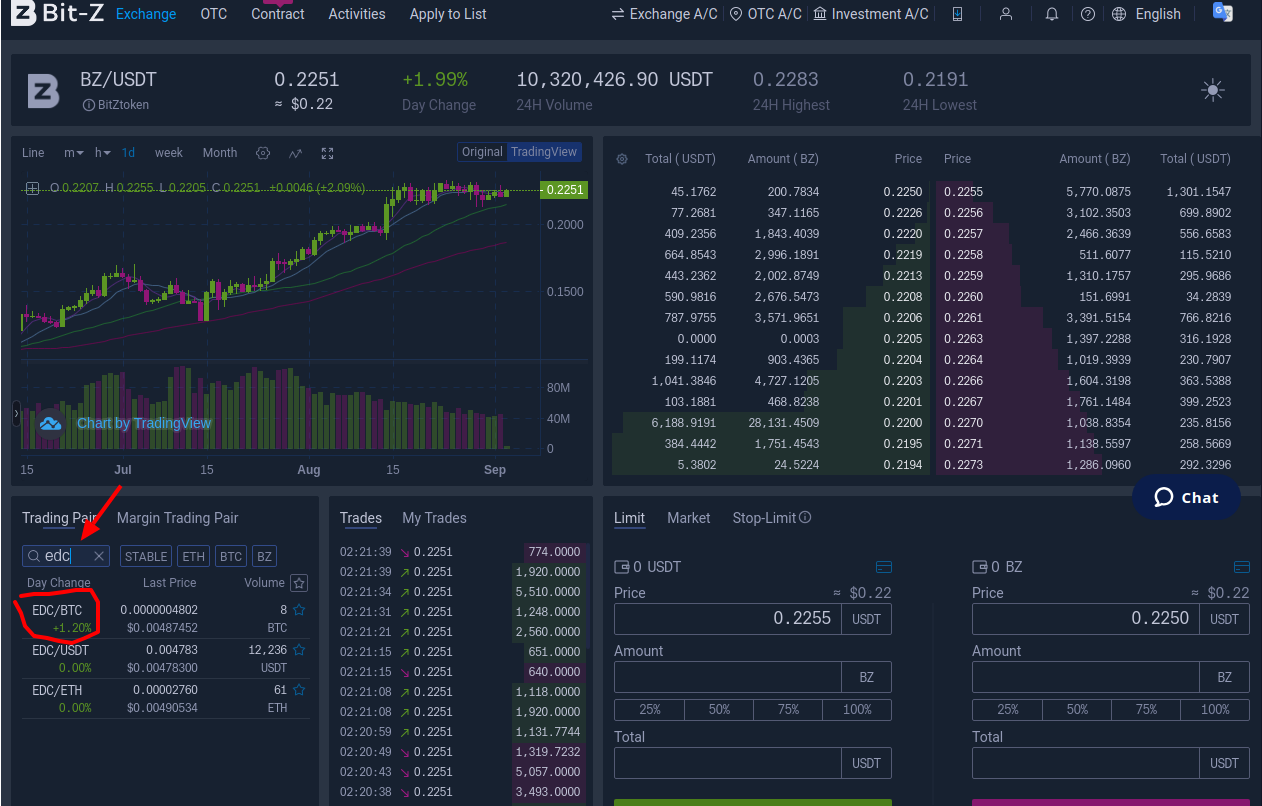Image resolution: width=1262 pixels, height=806 pixels.
Task: Open the hours interval dropdown
Action: [x=103, y=153]
